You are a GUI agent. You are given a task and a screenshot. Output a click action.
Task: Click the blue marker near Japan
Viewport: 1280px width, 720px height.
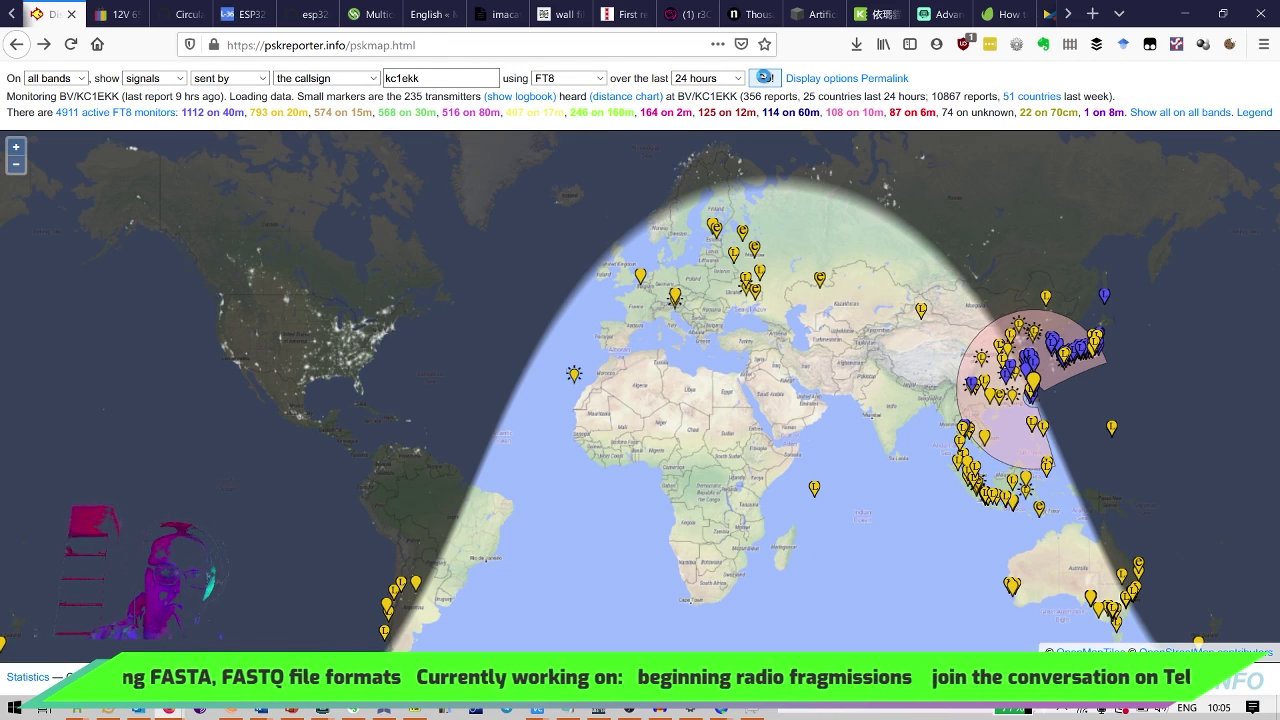click(x=1104, y=296)
